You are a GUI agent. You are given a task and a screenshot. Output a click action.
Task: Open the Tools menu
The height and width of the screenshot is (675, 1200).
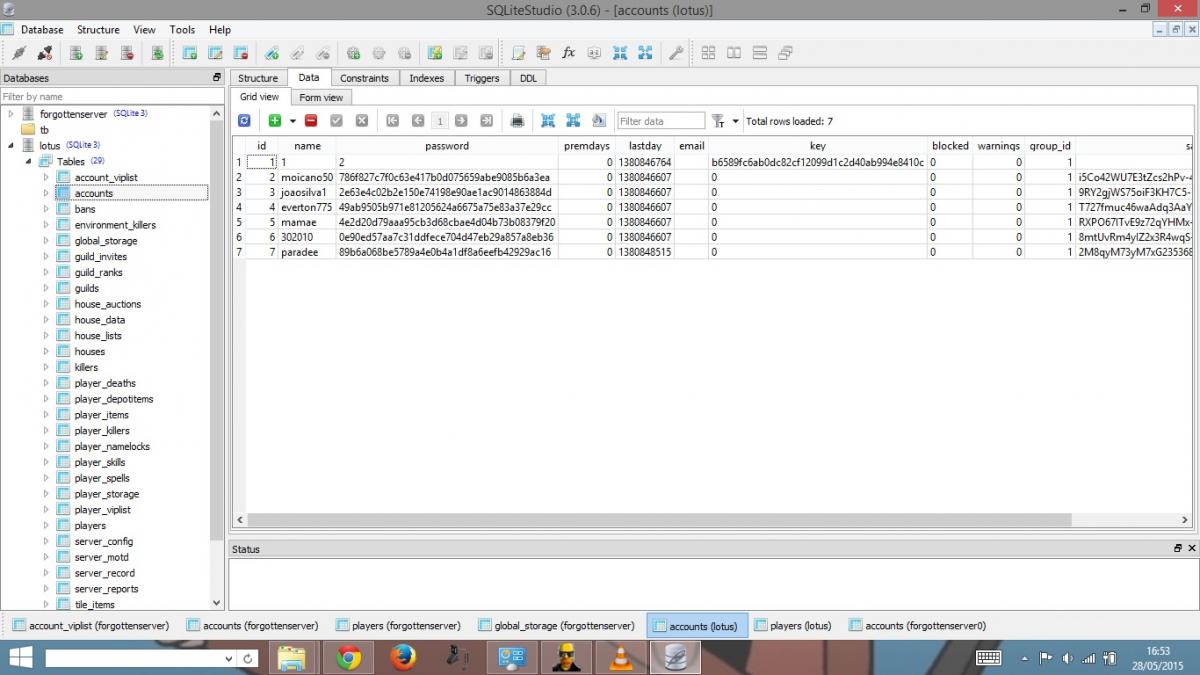pyautogui.click(x=182, y=30)
